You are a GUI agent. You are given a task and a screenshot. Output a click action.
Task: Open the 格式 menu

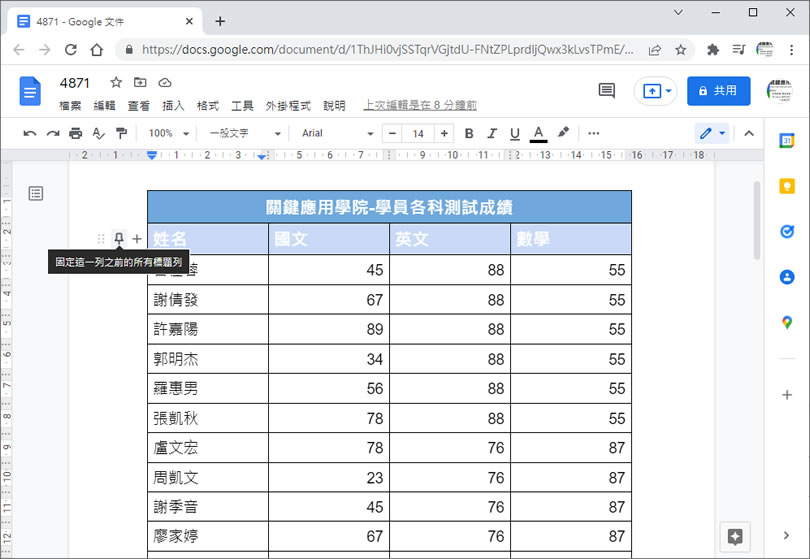pos(208,106)
